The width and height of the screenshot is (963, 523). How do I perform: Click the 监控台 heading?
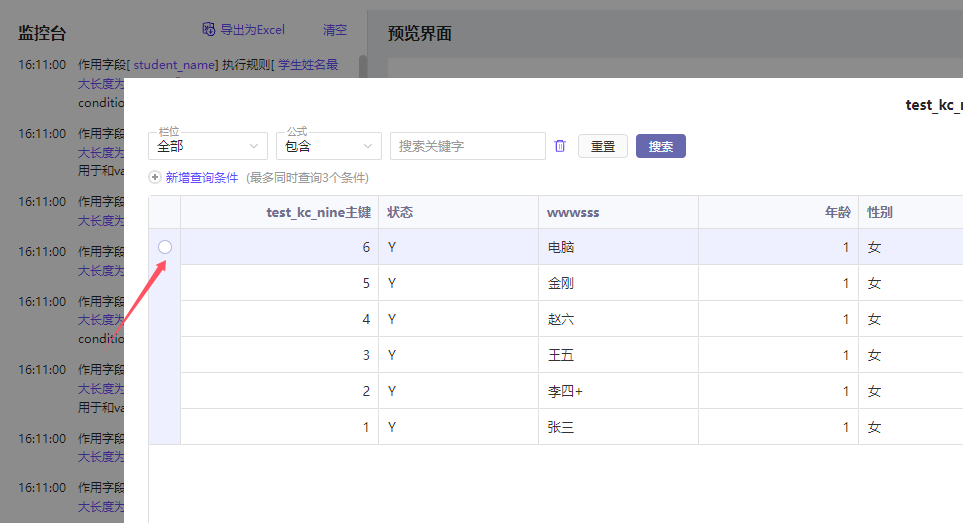coord(42,33)
